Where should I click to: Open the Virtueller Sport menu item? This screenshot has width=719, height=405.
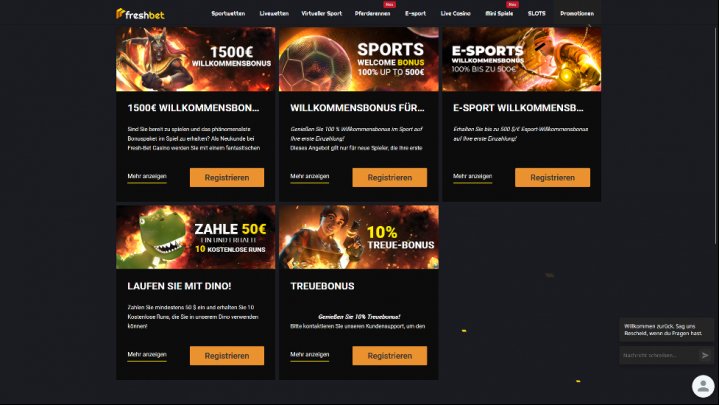pos(321,13)
